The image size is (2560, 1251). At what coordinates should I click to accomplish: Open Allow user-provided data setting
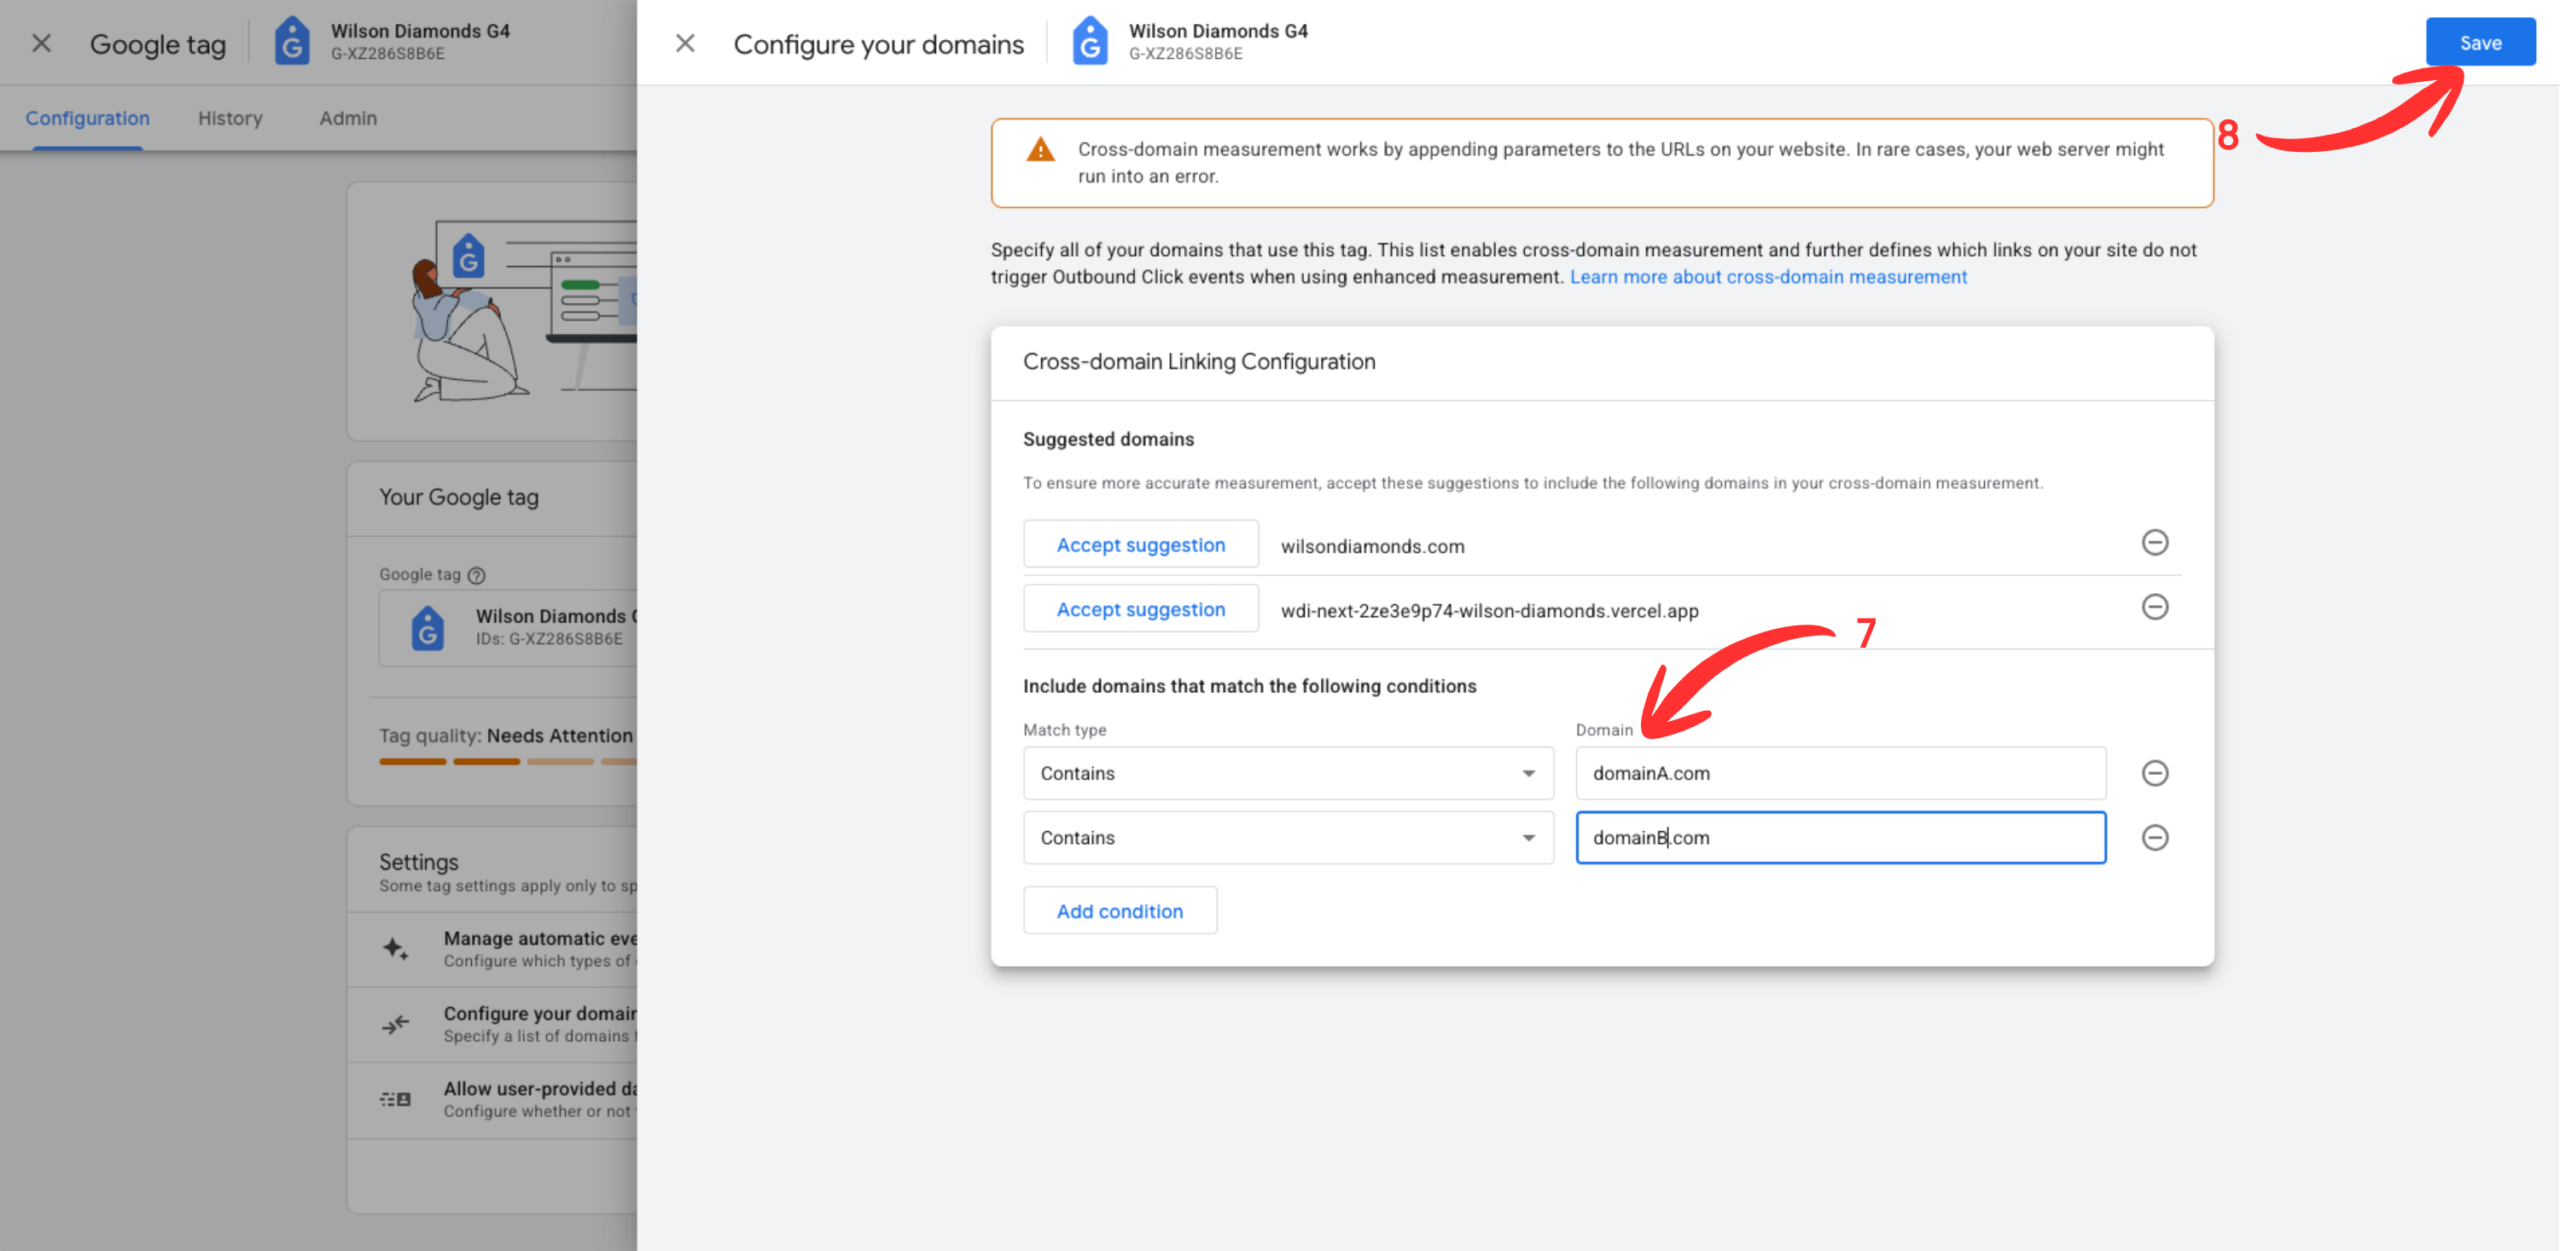click(x=492, y=1099)
